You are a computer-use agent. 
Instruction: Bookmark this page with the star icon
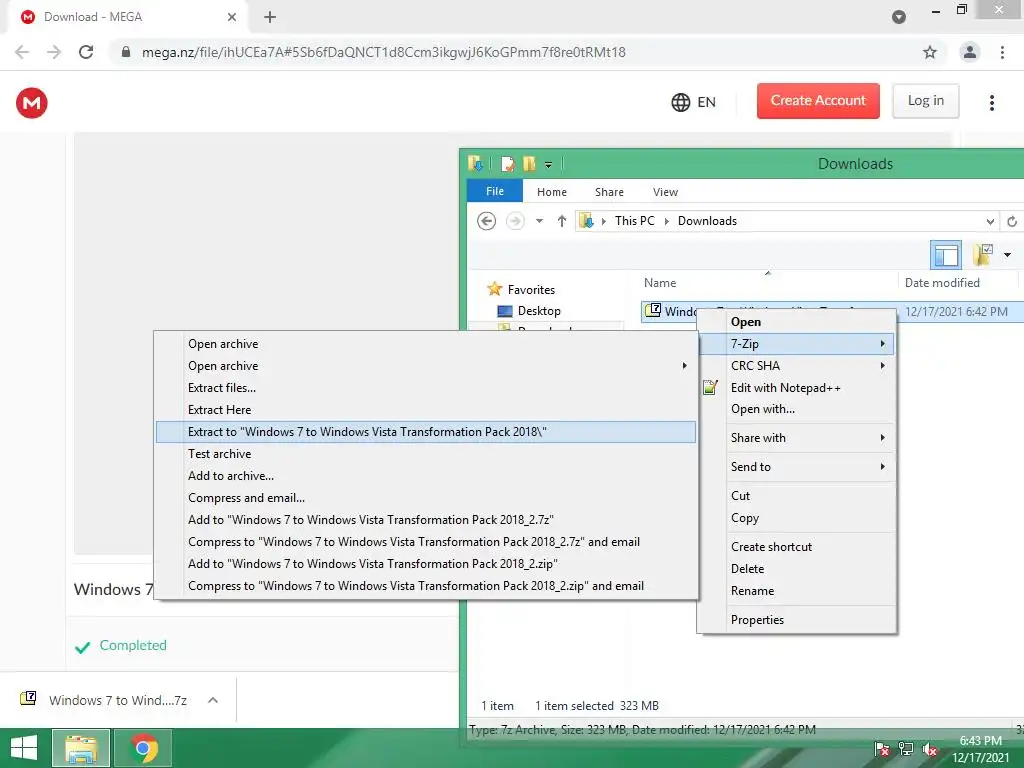pyautogui.click(x=929, y=52)
